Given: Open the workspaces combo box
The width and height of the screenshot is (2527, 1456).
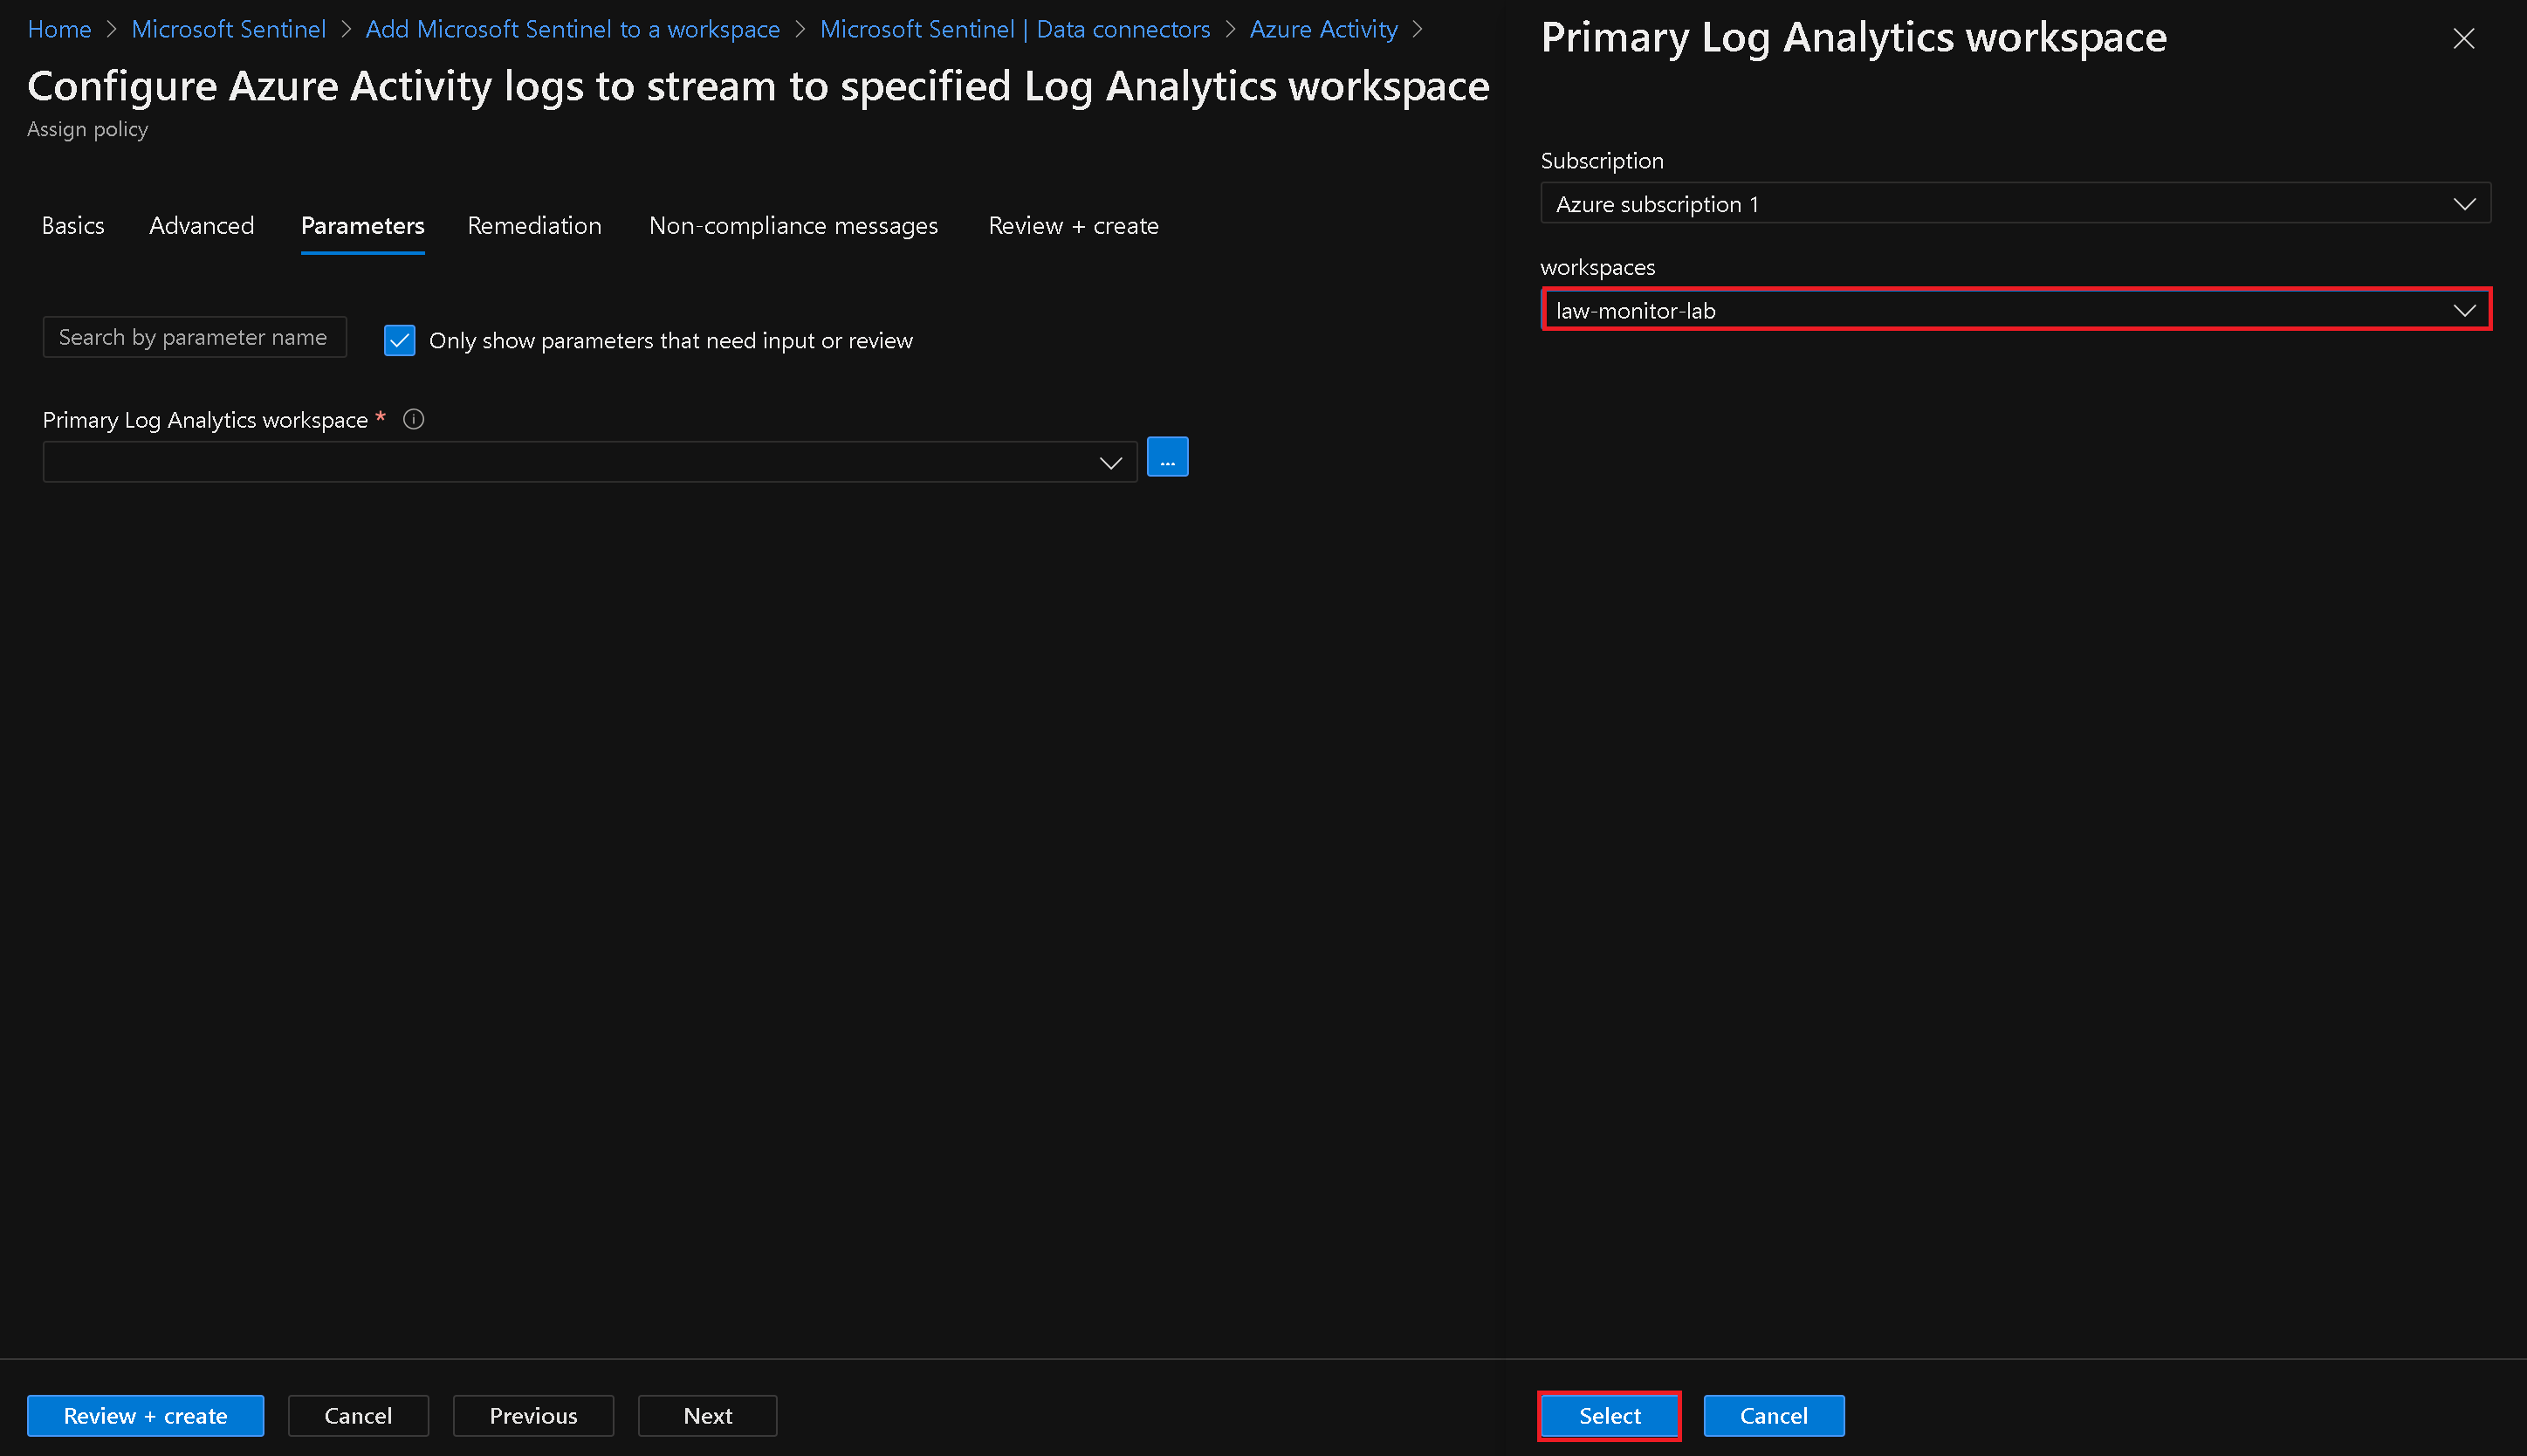Looking at the screenshot, I should point(2014,310).
